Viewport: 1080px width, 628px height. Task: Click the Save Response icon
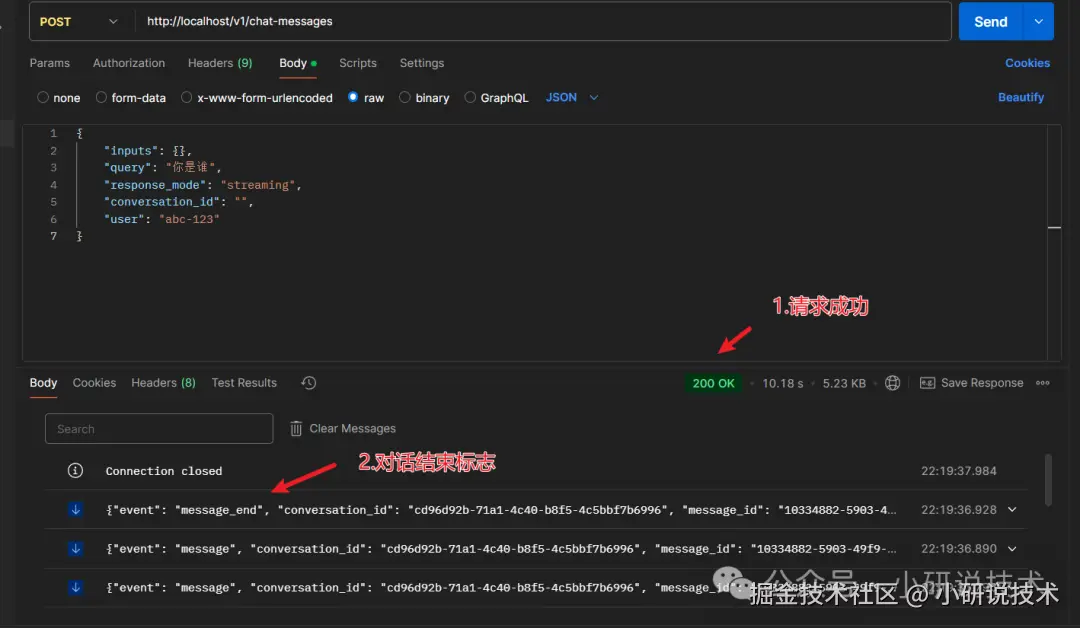coord(927,383)
